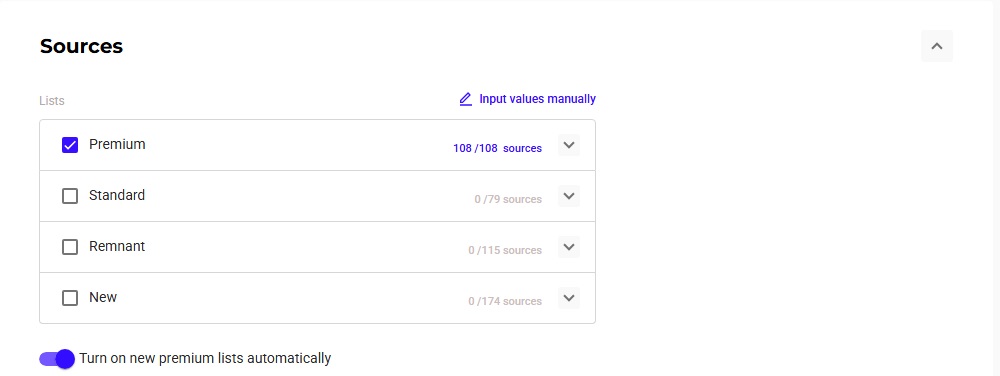The width and height of the screenshot is (1000, 376).
Task: Disable automatic new premium lists toggle
Action: [x=57, y=359]
